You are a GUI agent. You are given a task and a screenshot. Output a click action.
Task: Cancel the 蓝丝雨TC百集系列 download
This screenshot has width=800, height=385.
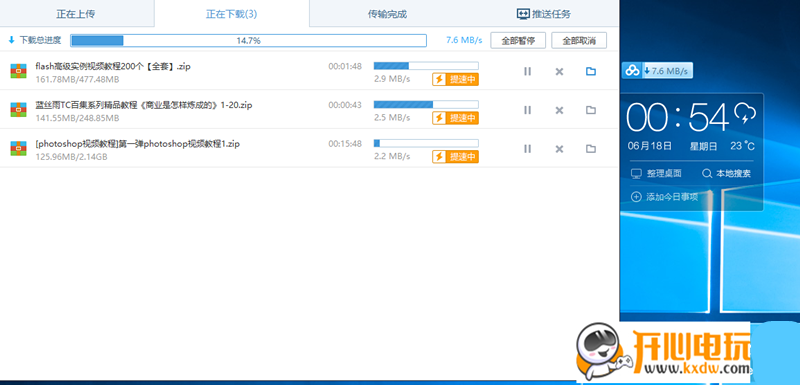(x=559, y=110)
